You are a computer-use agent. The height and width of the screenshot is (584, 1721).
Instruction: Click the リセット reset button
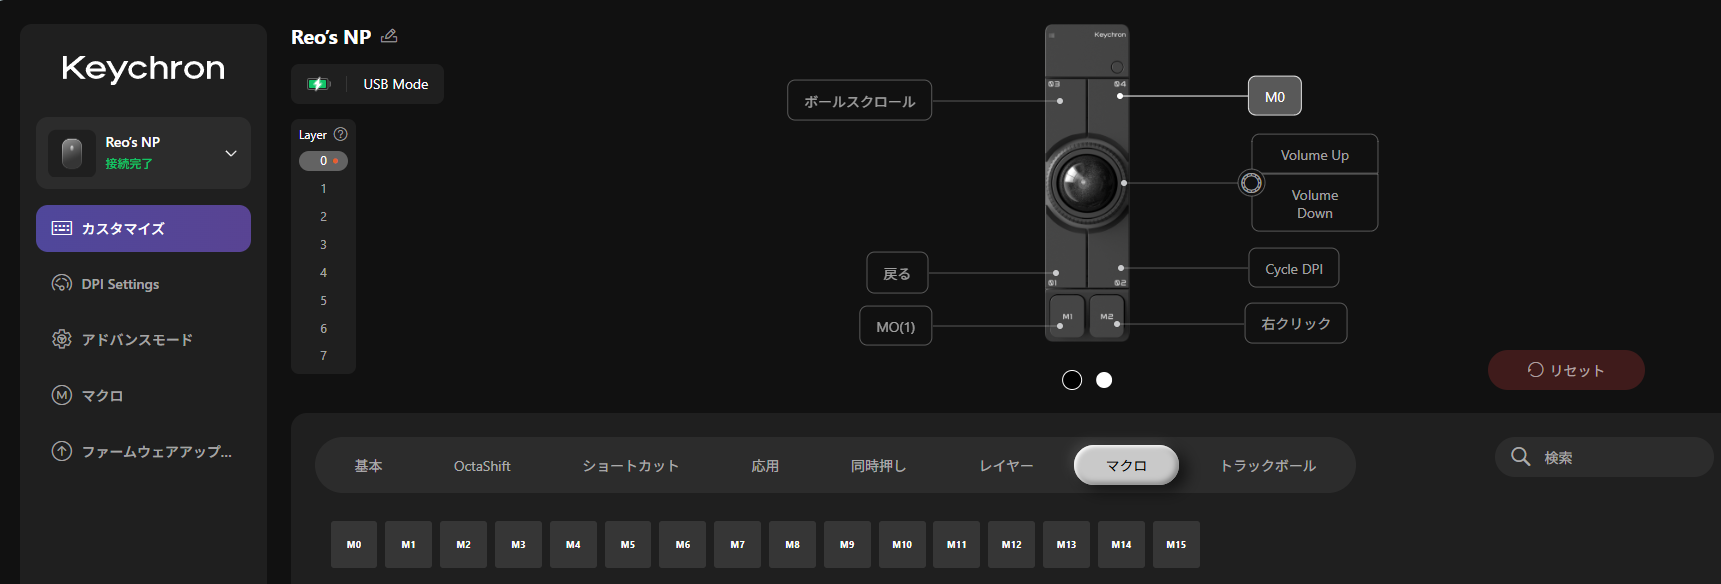(x=1566, y=370)
